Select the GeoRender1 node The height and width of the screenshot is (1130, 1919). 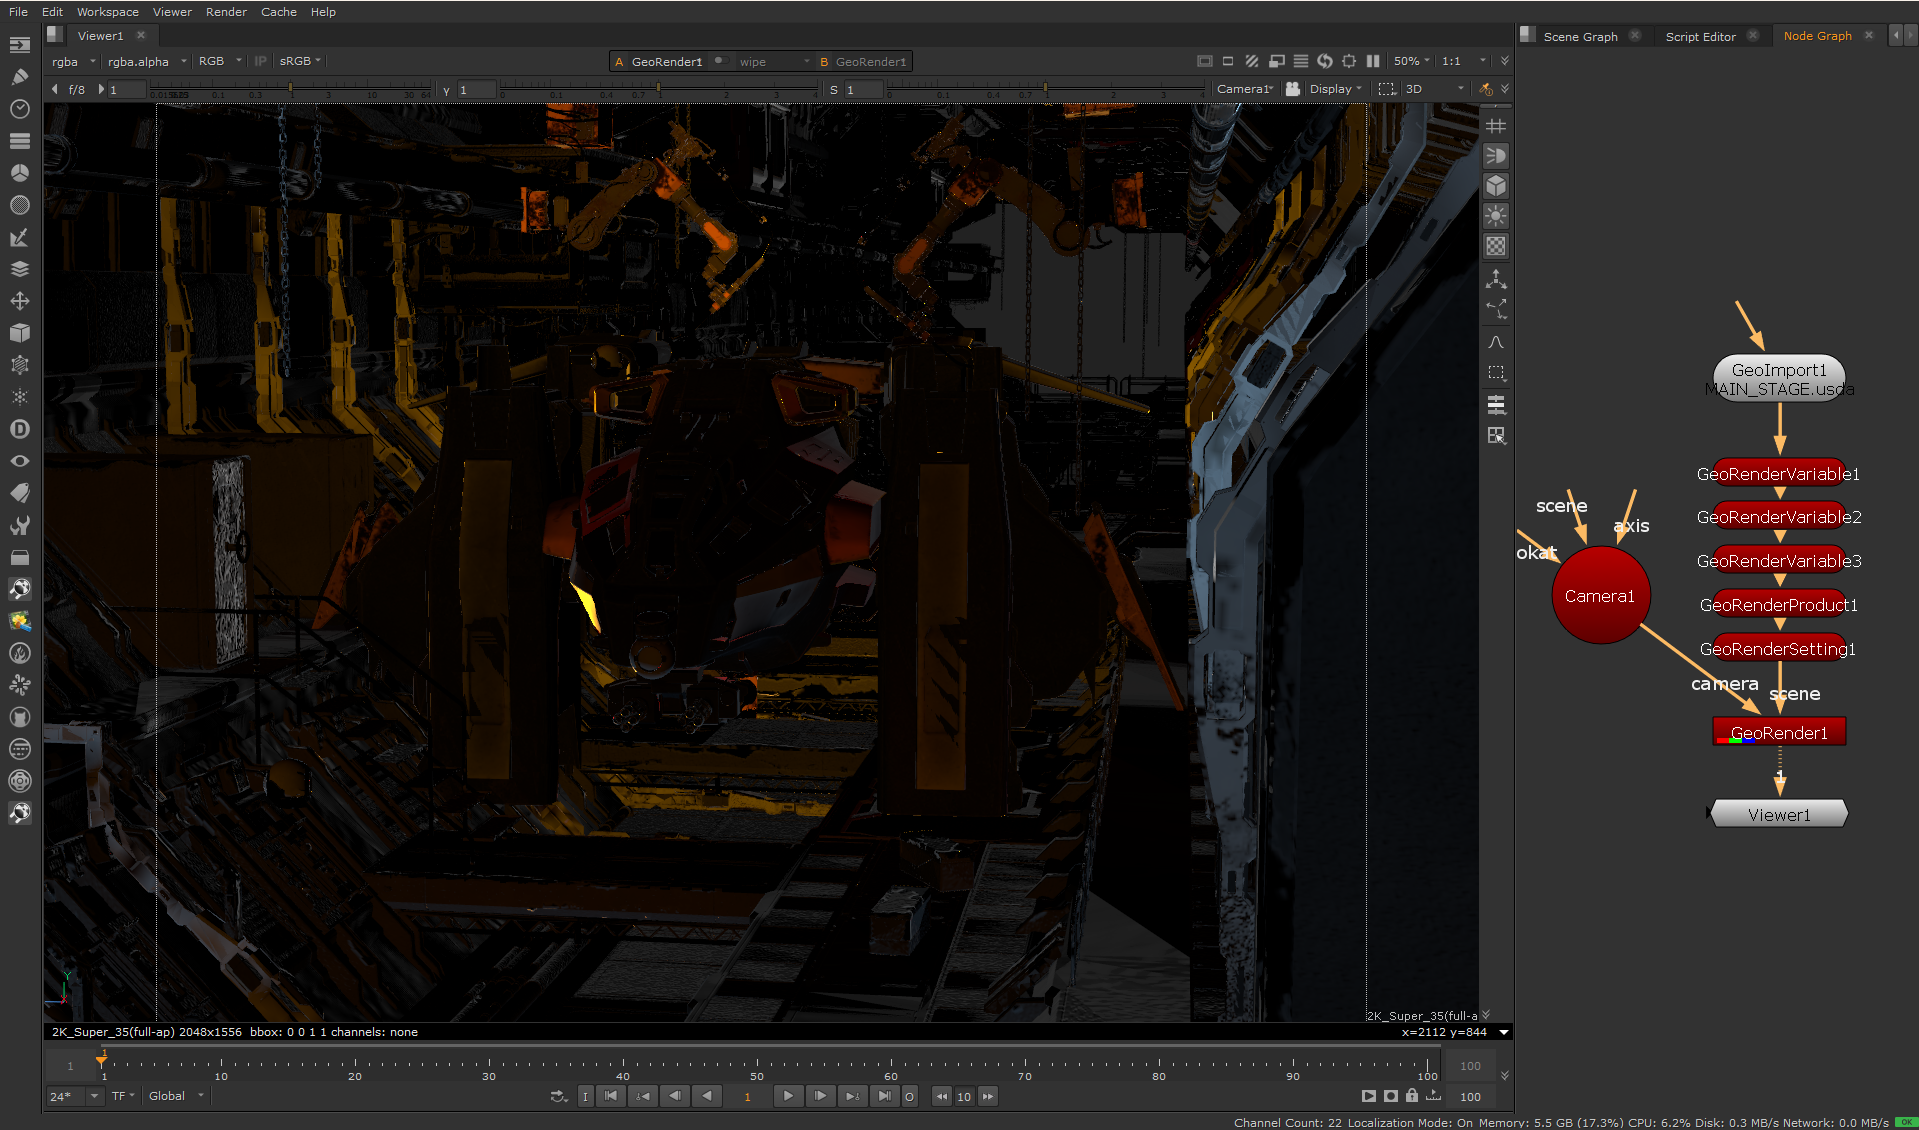pyautogui.click(x=1779, y=733)
